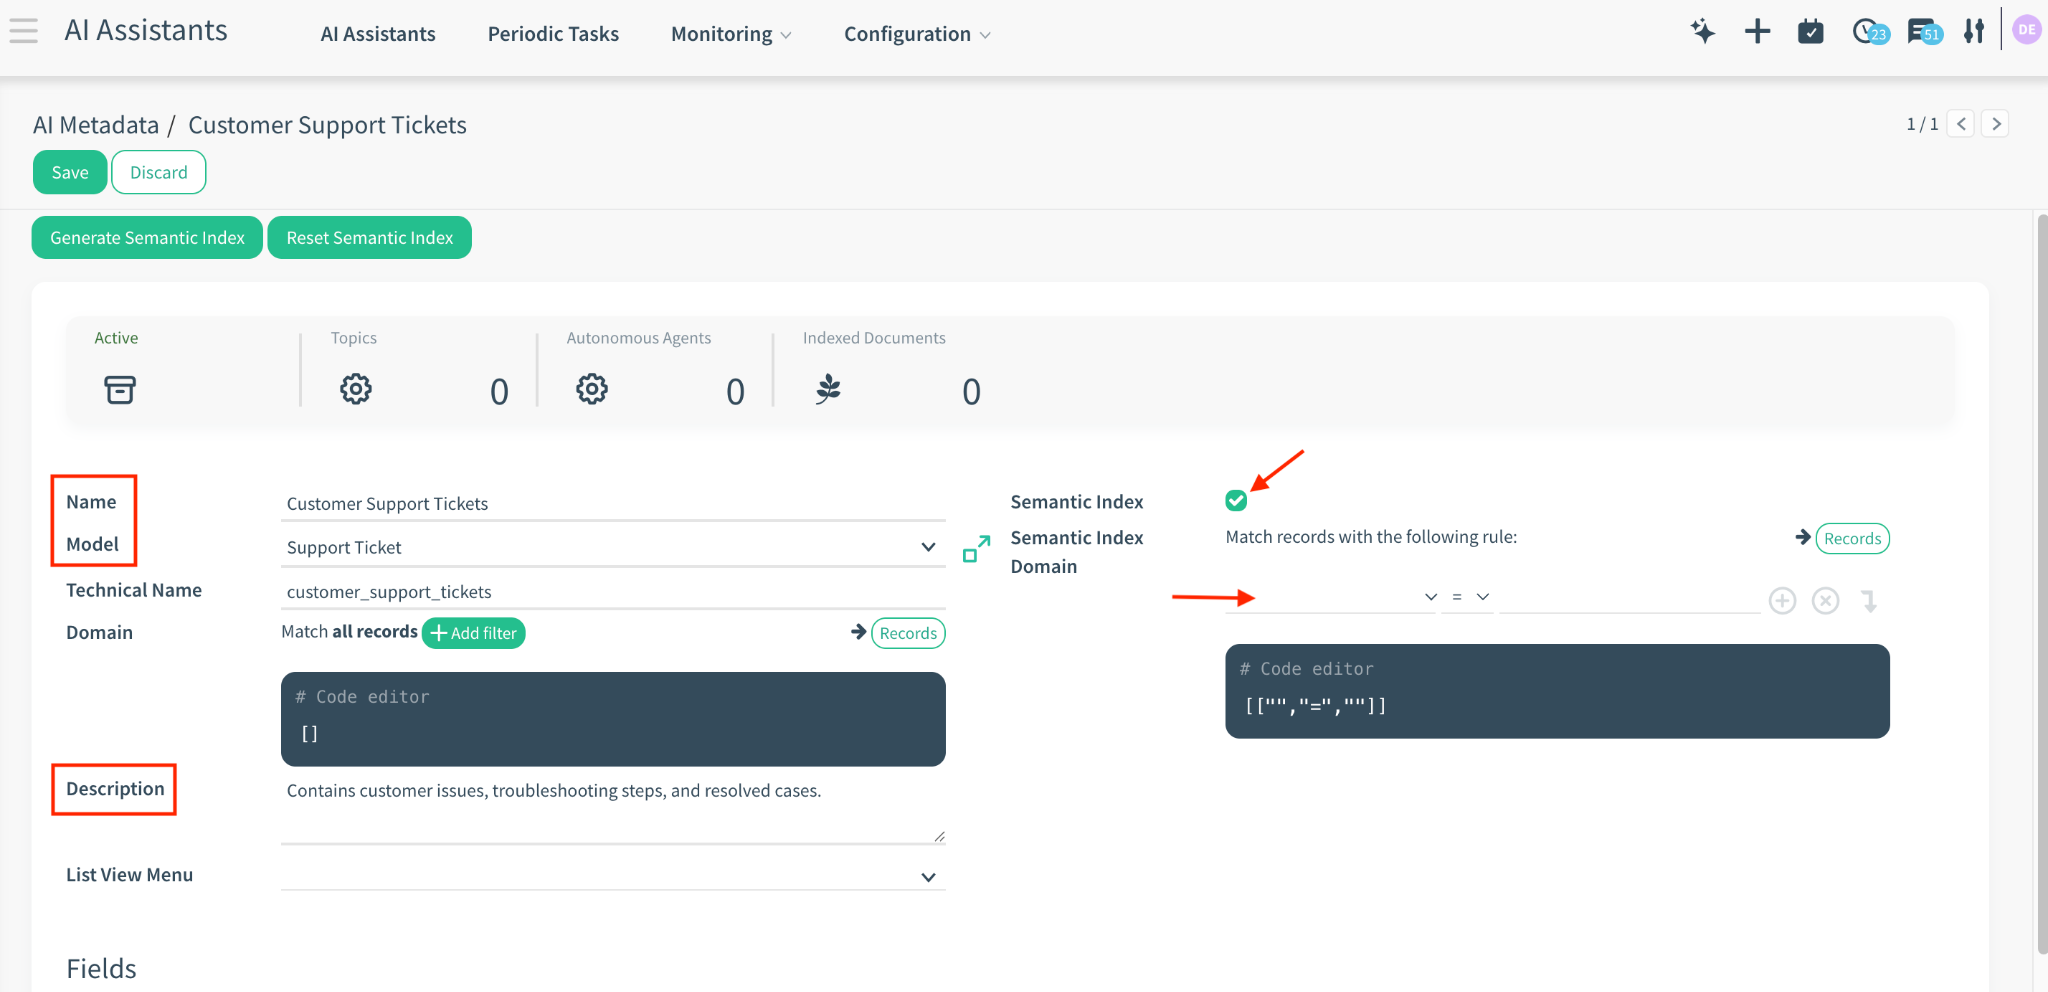Toggle the Semantic Index checkbox
Image resolution: width=2048 pixels, height=992 pixels.
pyautogui.click(x=1236, y=501)
